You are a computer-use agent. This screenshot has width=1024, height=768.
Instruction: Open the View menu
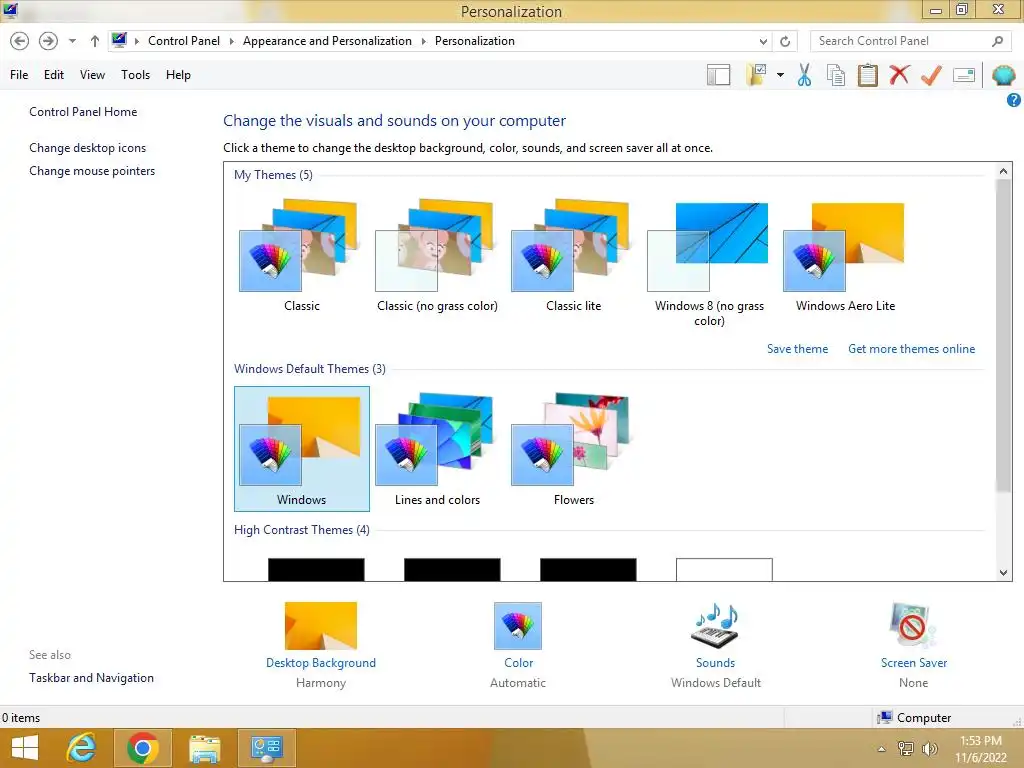(92, 75)
